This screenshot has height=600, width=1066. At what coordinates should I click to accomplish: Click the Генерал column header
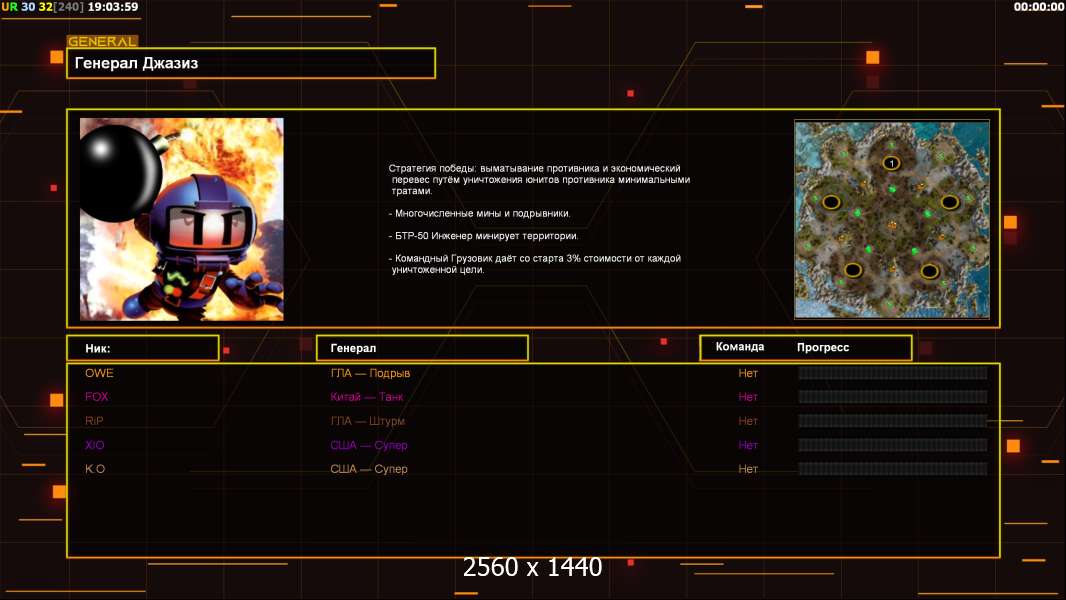[x=421, y=348]
